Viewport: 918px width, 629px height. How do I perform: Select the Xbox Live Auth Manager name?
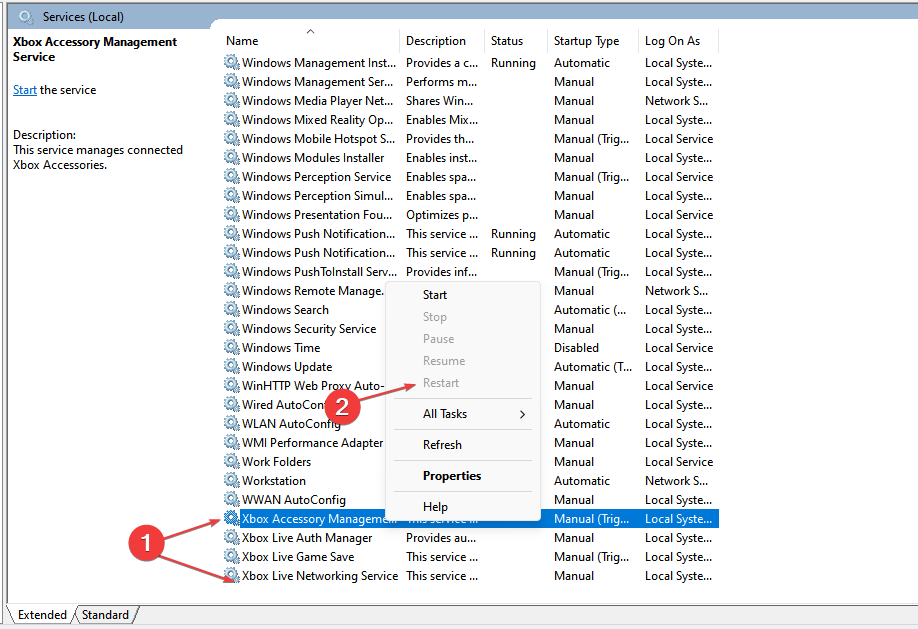pos(307,538)
